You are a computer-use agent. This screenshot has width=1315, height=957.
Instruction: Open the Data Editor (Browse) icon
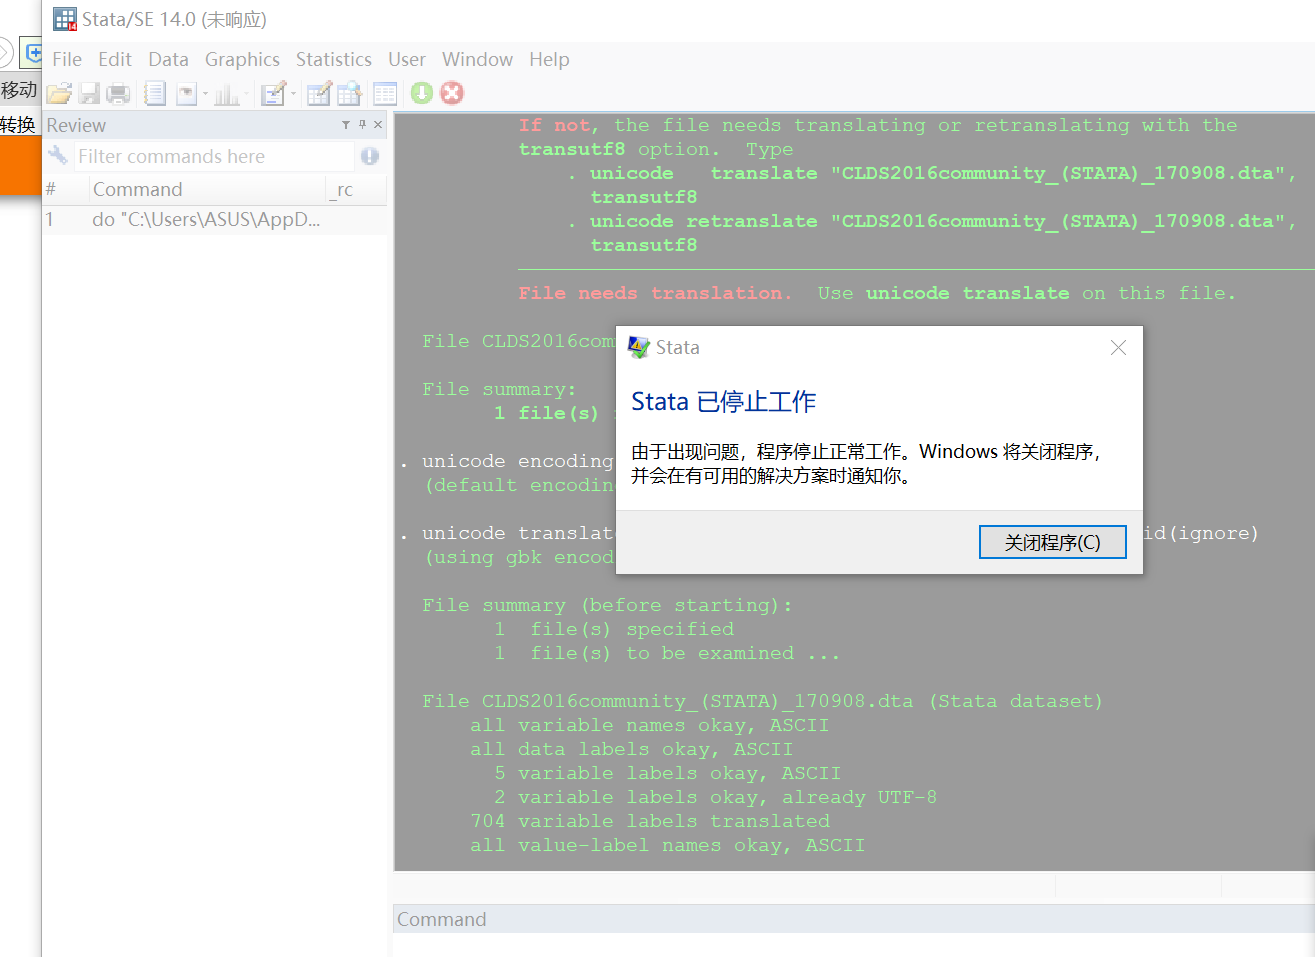(x=349, y=93)
